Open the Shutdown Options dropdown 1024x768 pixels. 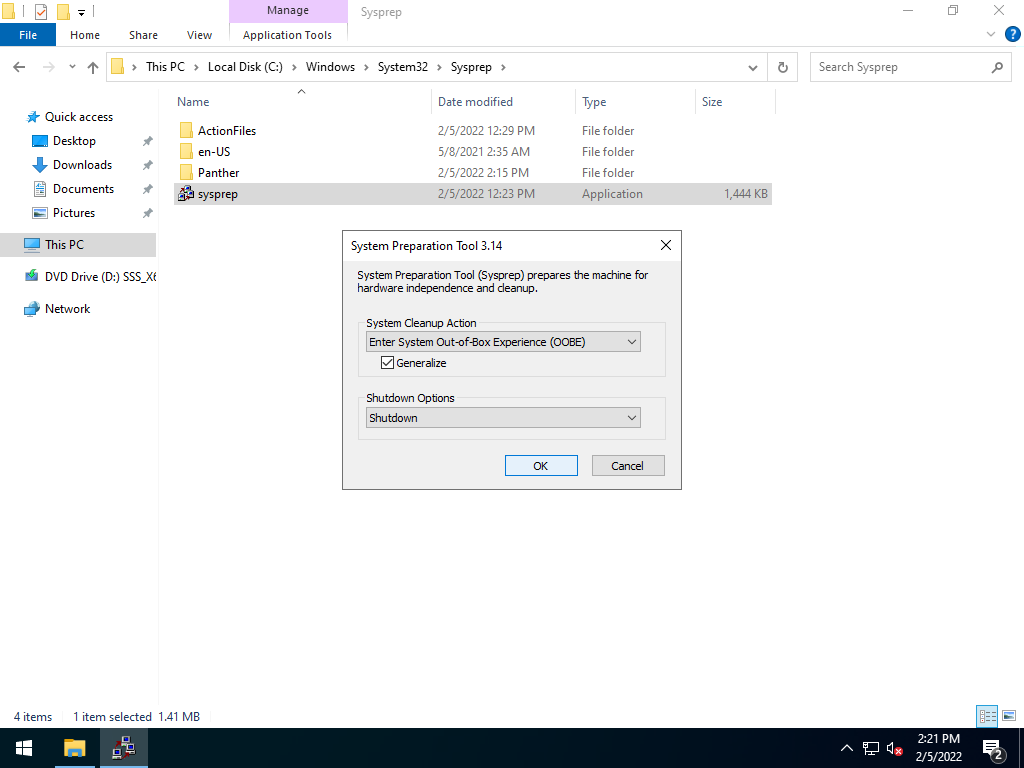tap(503, 418)
